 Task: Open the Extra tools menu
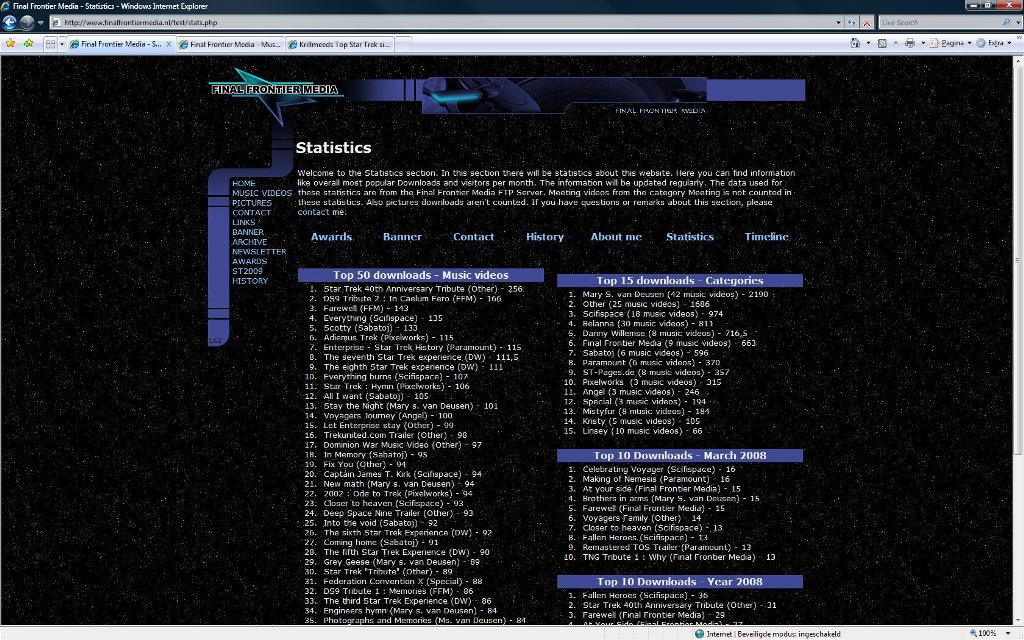click(993, 43)
